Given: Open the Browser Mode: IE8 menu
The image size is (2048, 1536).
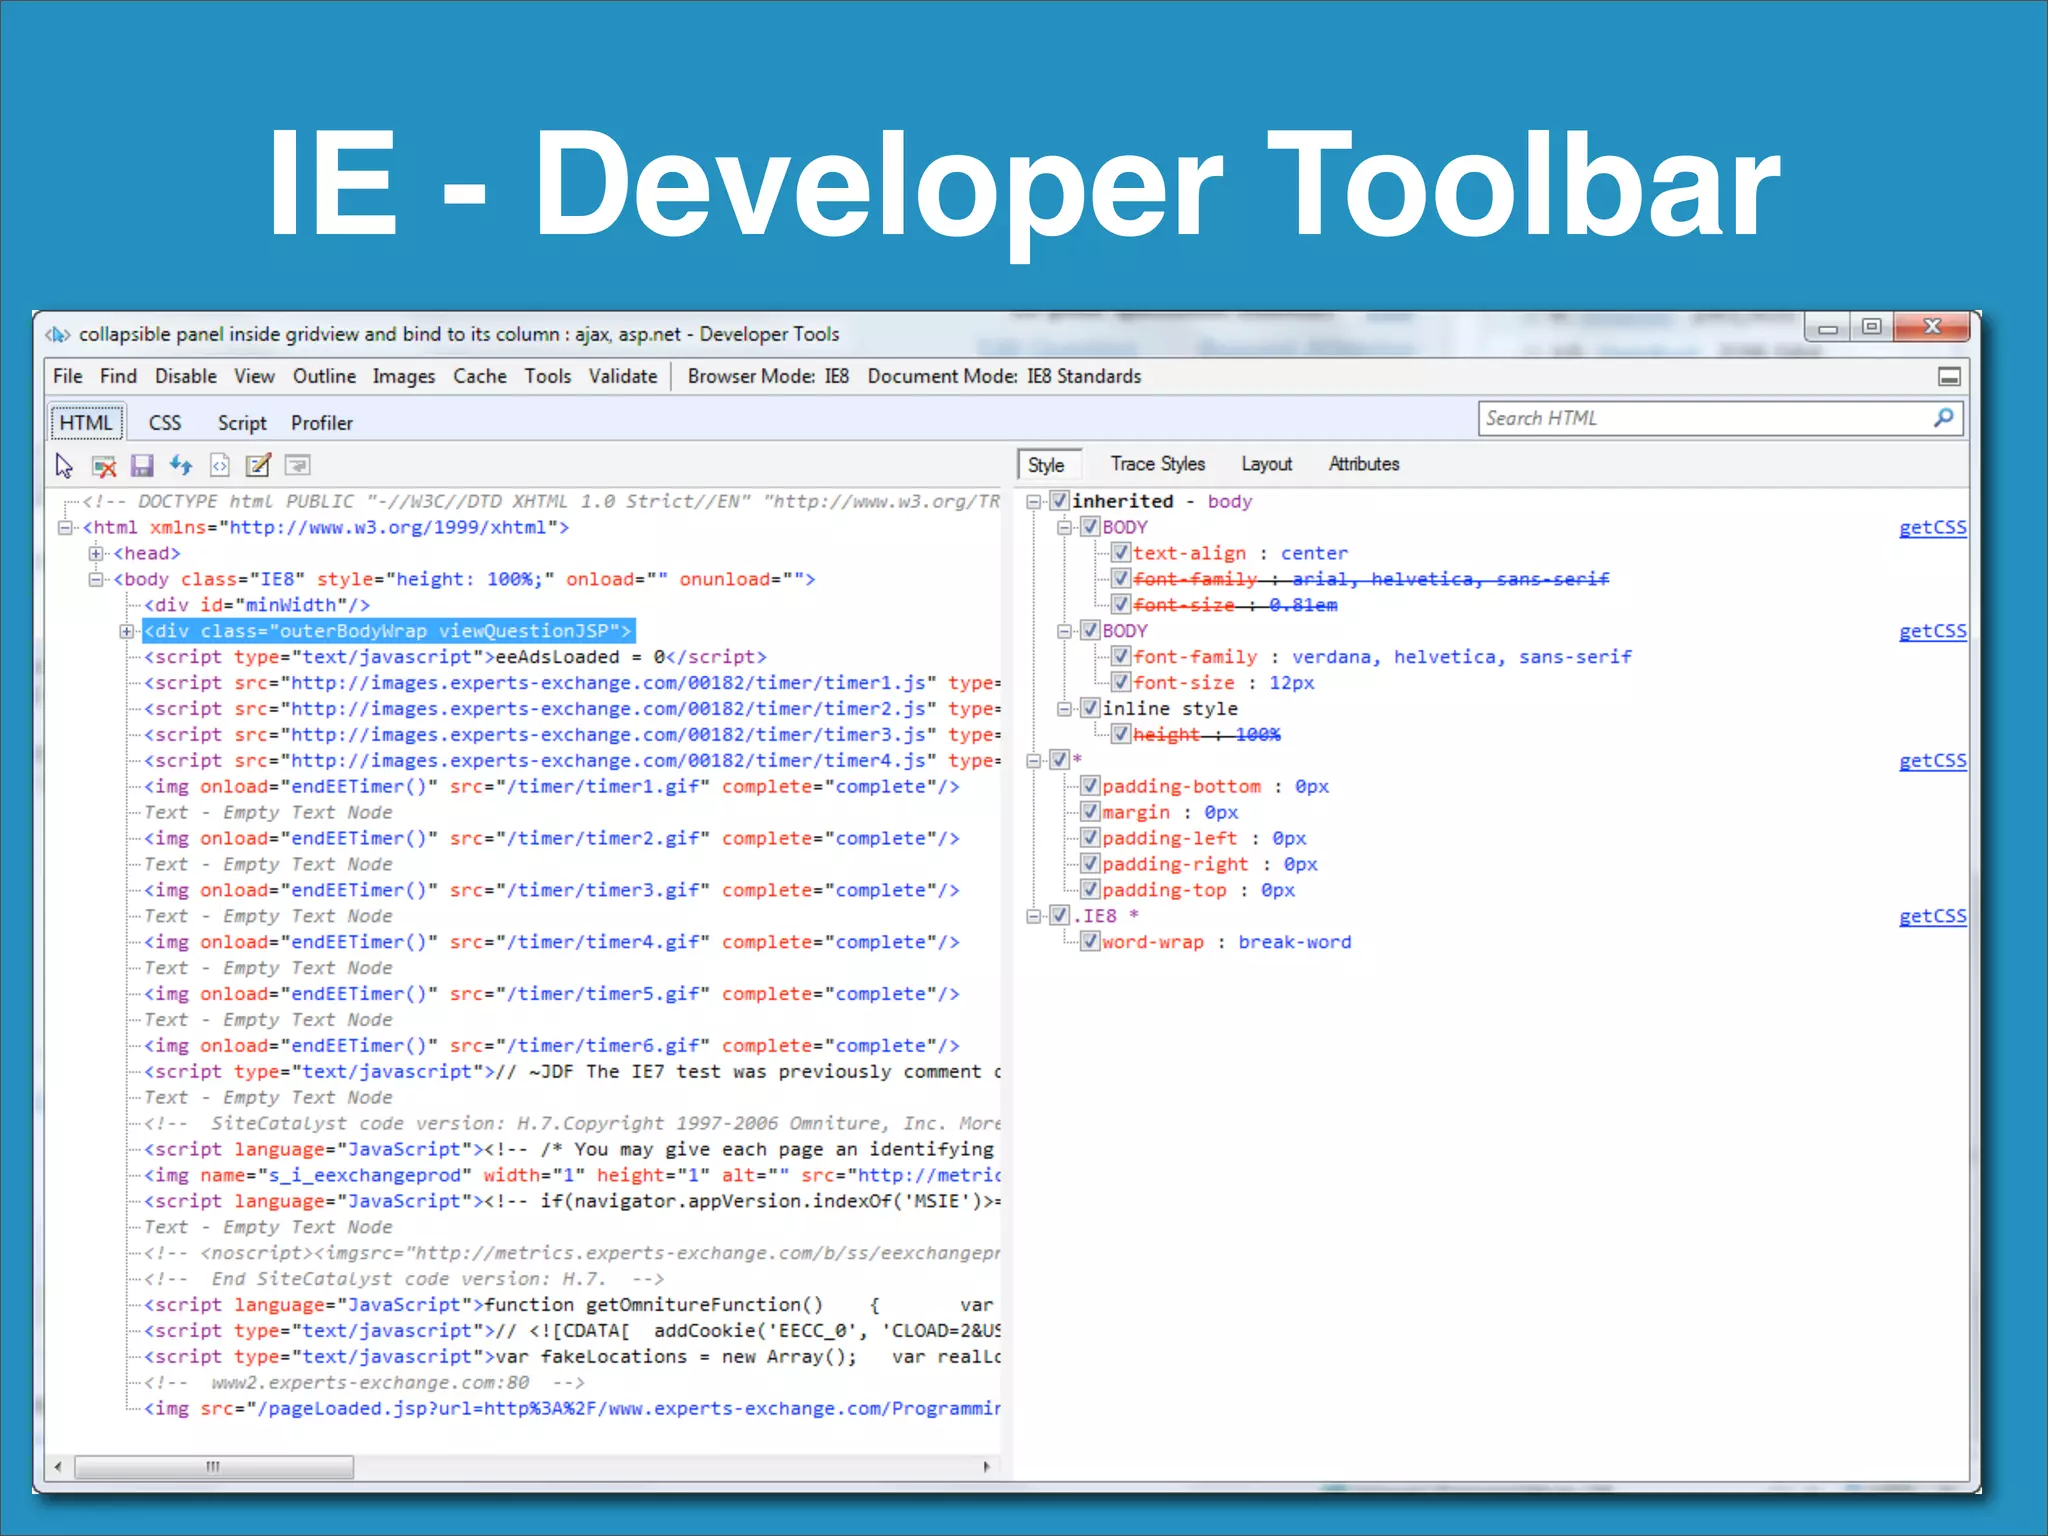Looking at the screenshot, I should (x=768, y=377).
